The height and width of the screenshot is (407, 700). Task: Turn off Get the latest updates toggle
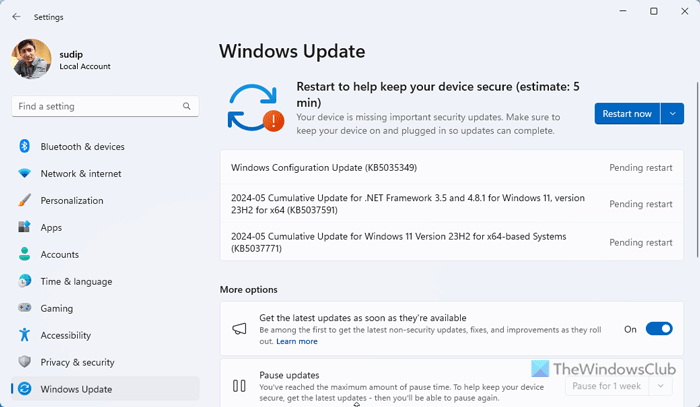tap(659, 329)
